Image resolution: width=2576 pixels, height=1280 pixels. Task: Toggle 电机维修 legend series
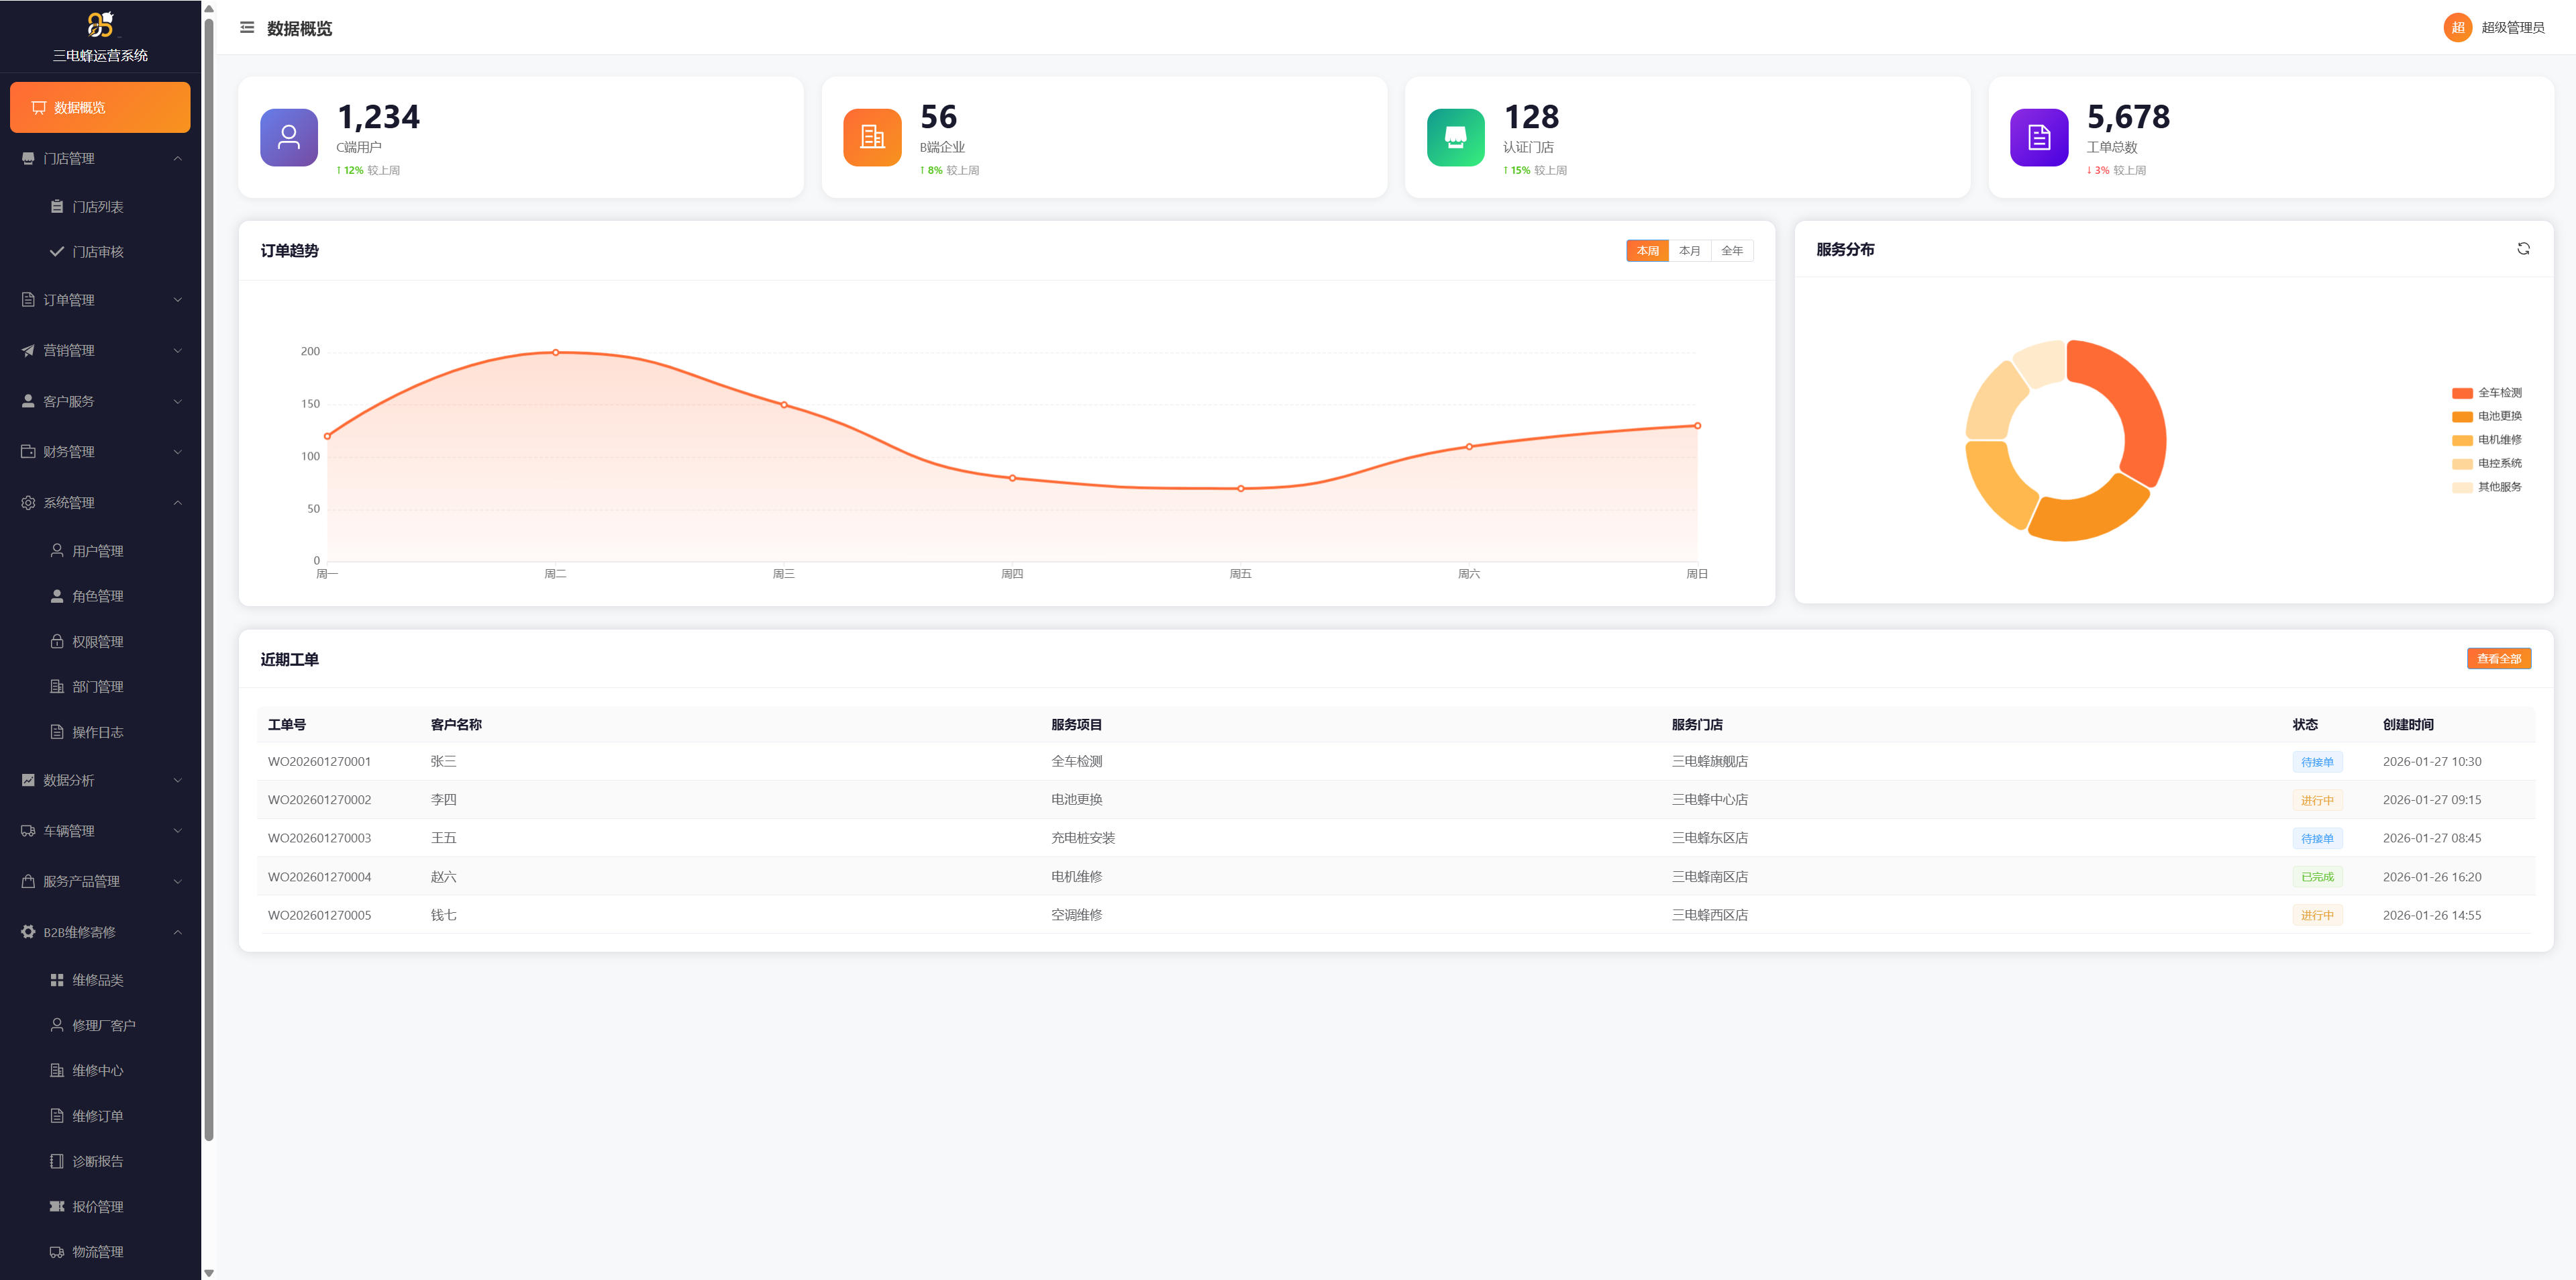pos(2486,440)
